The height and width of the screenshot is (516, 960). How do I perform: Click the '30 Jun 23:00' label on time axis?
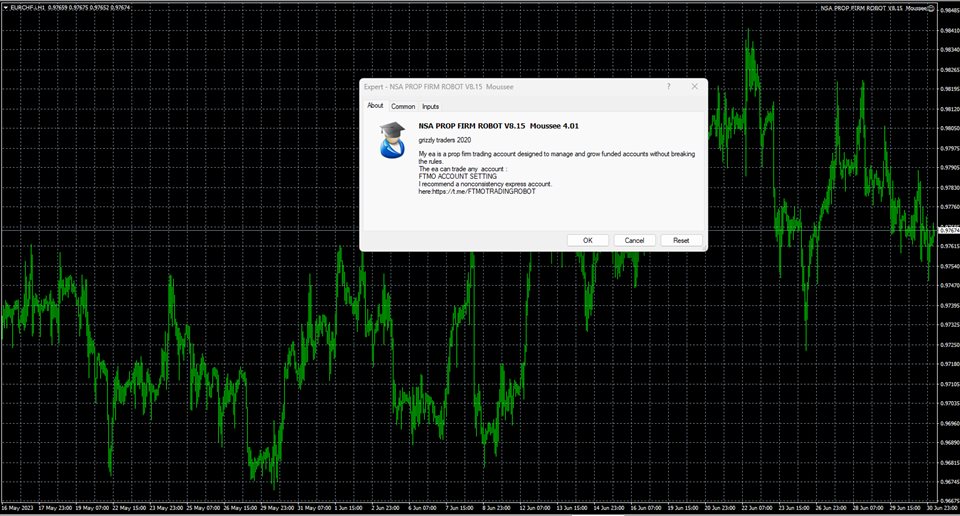pos(940,507)
